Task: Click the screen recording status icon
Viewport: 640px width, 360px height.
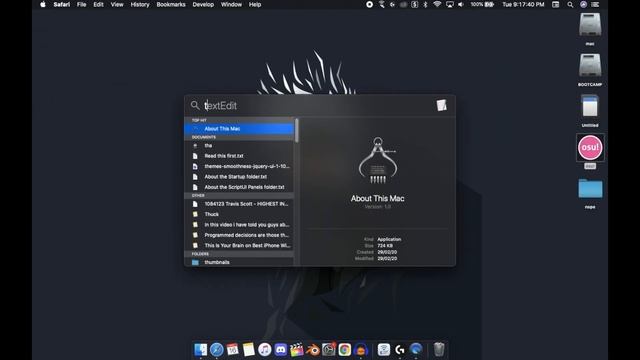Action: pyautogui.click(x=369, y=4)
